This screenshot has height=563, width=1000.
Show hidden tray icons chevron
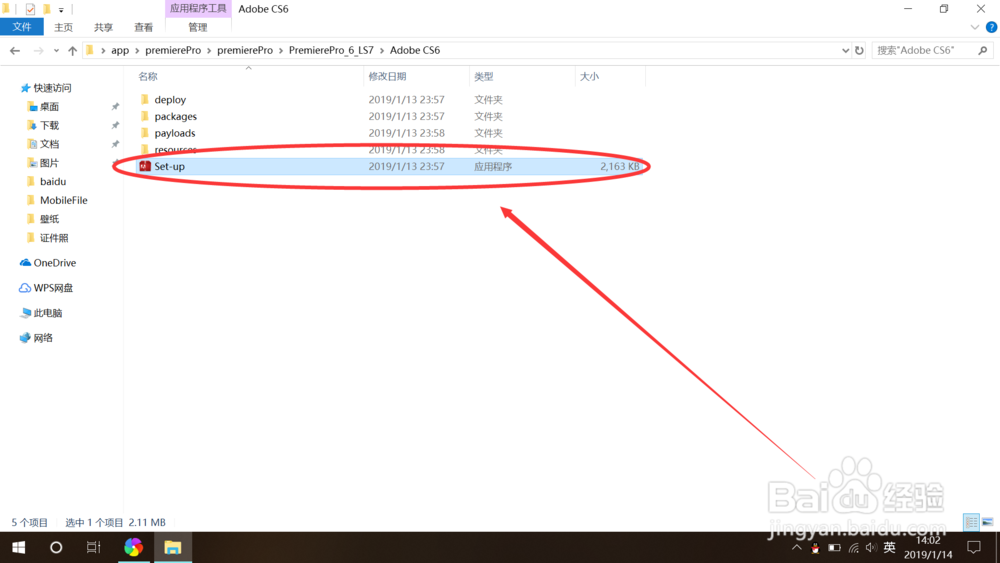coord(796,547)
